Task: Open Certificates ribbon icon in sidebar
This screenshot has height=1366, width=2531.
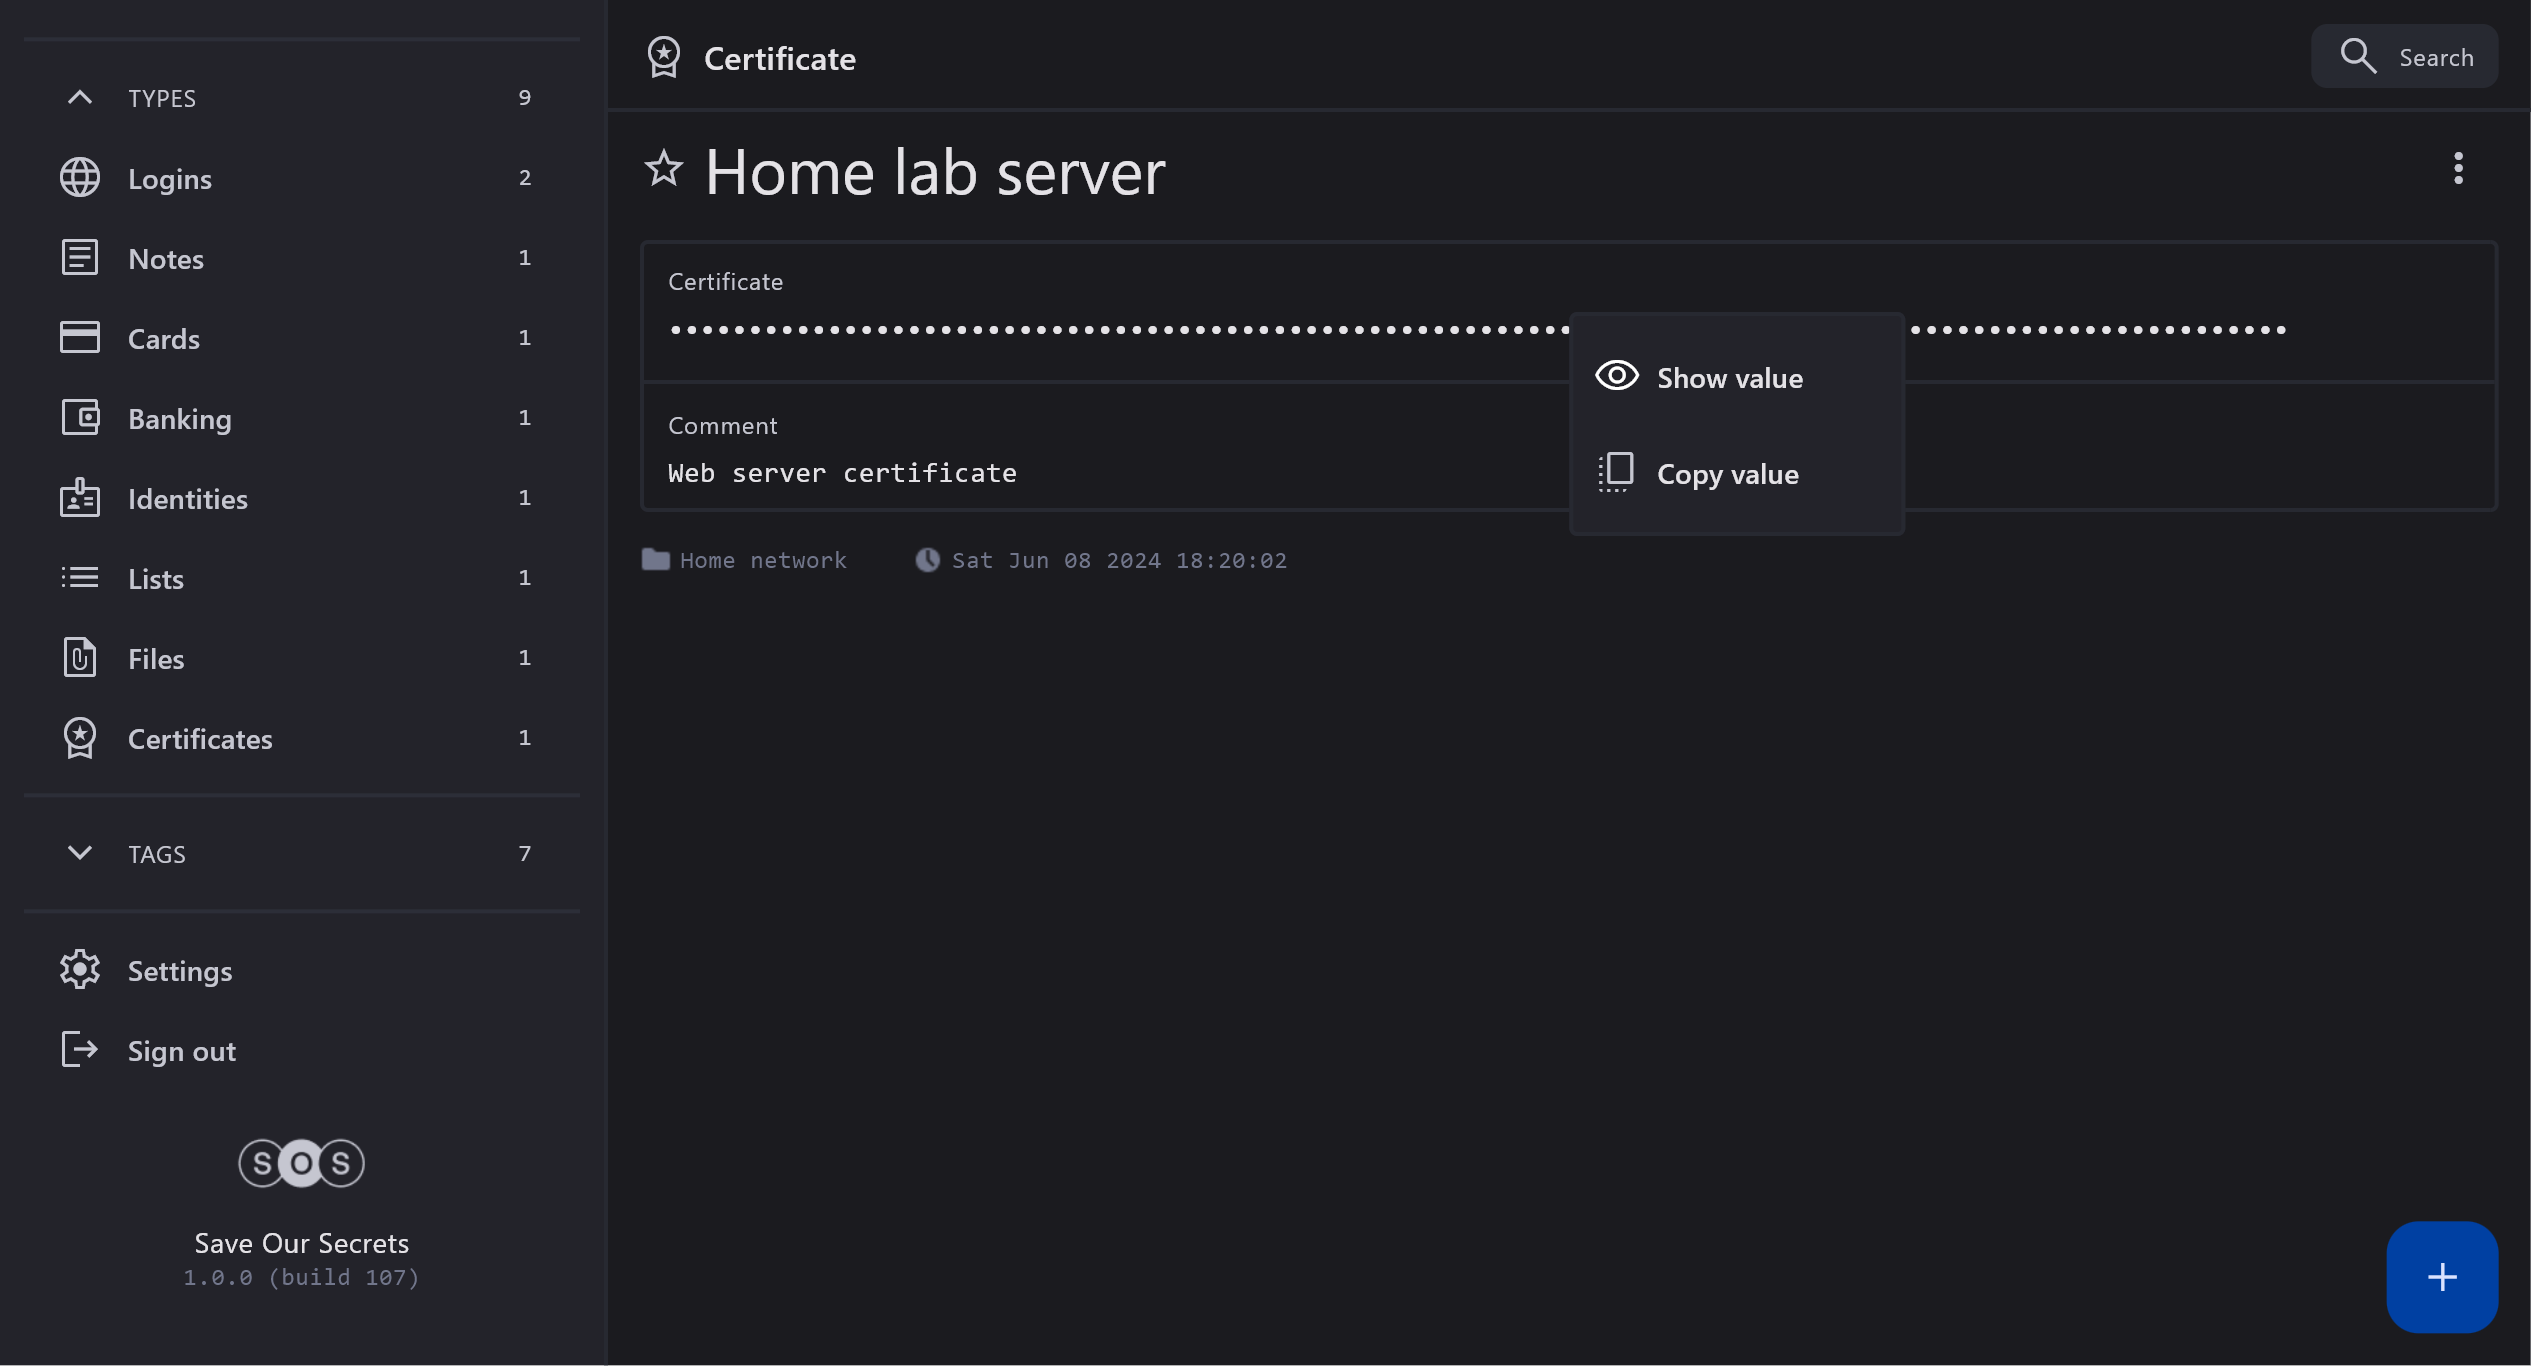Action: pyautogui.click(x=80, y=738)
